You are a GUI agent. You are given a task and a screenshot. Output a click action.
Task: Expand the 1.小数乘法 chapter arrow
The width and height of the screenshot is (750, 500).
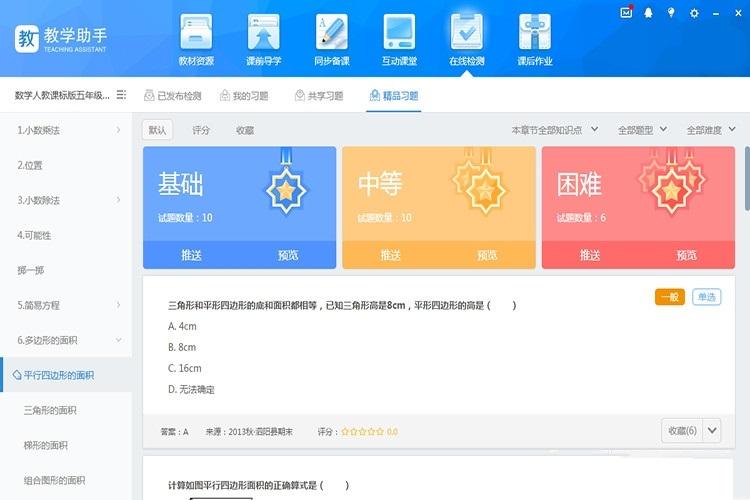[x=118, y=130]
